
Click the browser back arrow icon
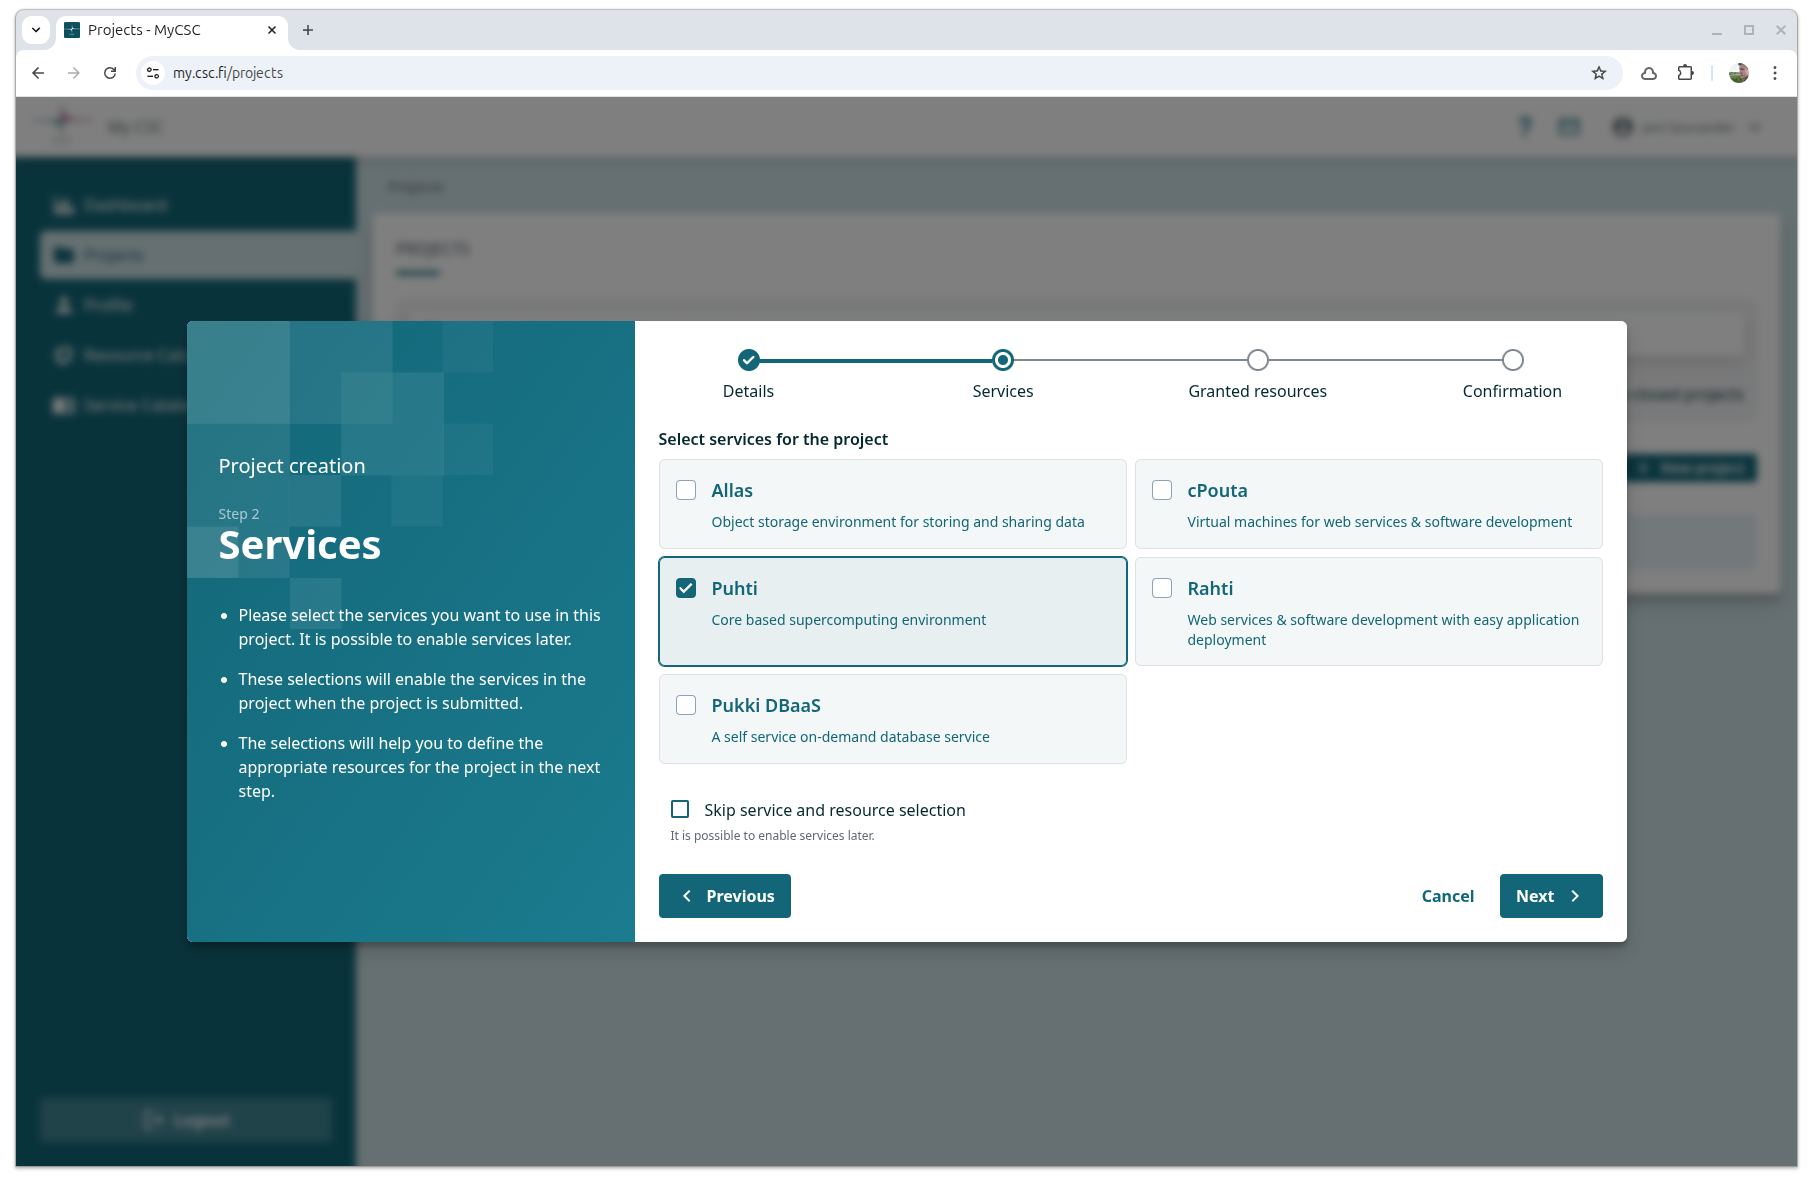pyautogui.click(x=38, y=73)
